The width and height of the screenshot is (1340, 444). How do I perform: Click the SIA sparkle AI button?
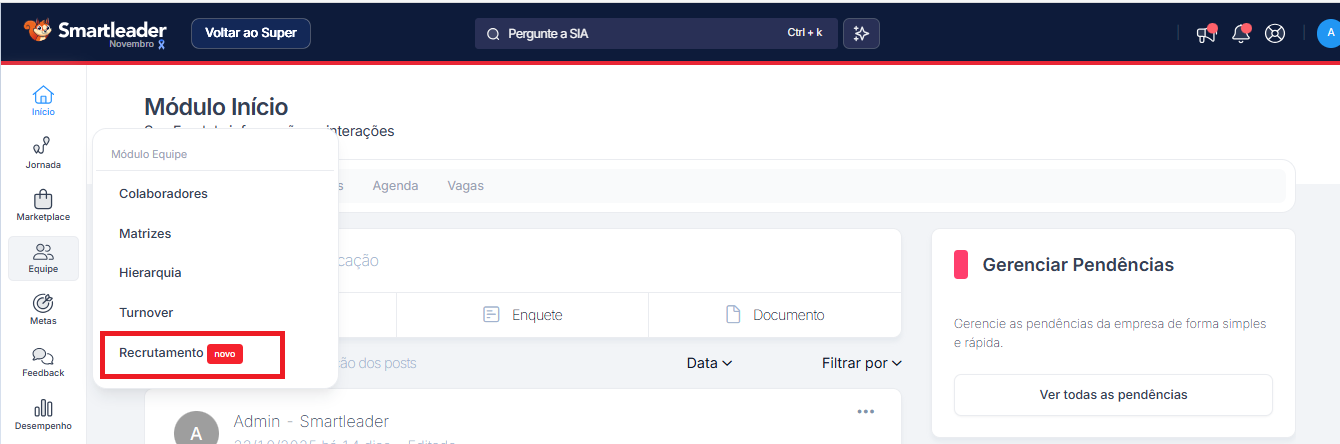click(x=861, y=33)
